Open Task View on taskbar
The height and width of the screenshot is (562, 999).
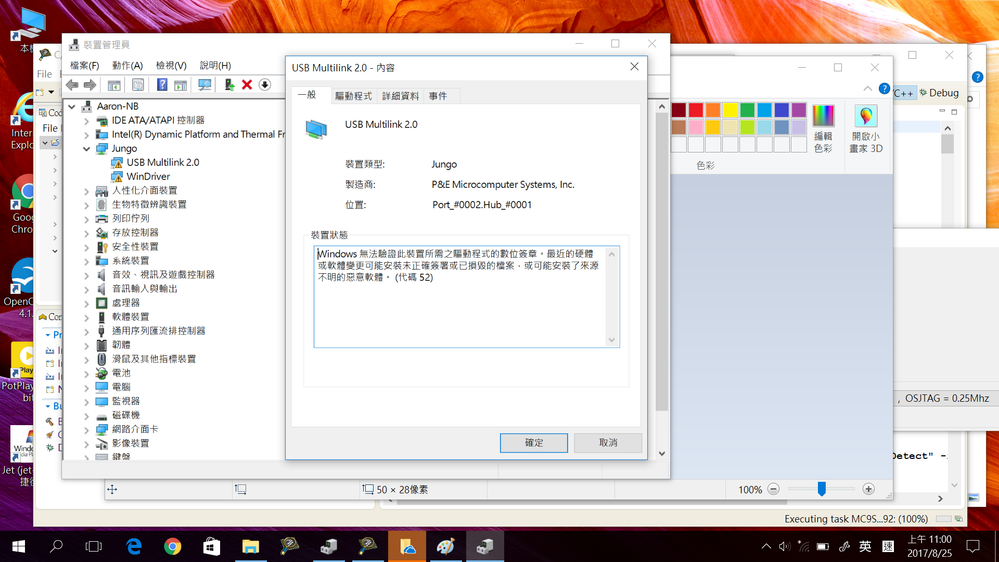tap(94, 546)
